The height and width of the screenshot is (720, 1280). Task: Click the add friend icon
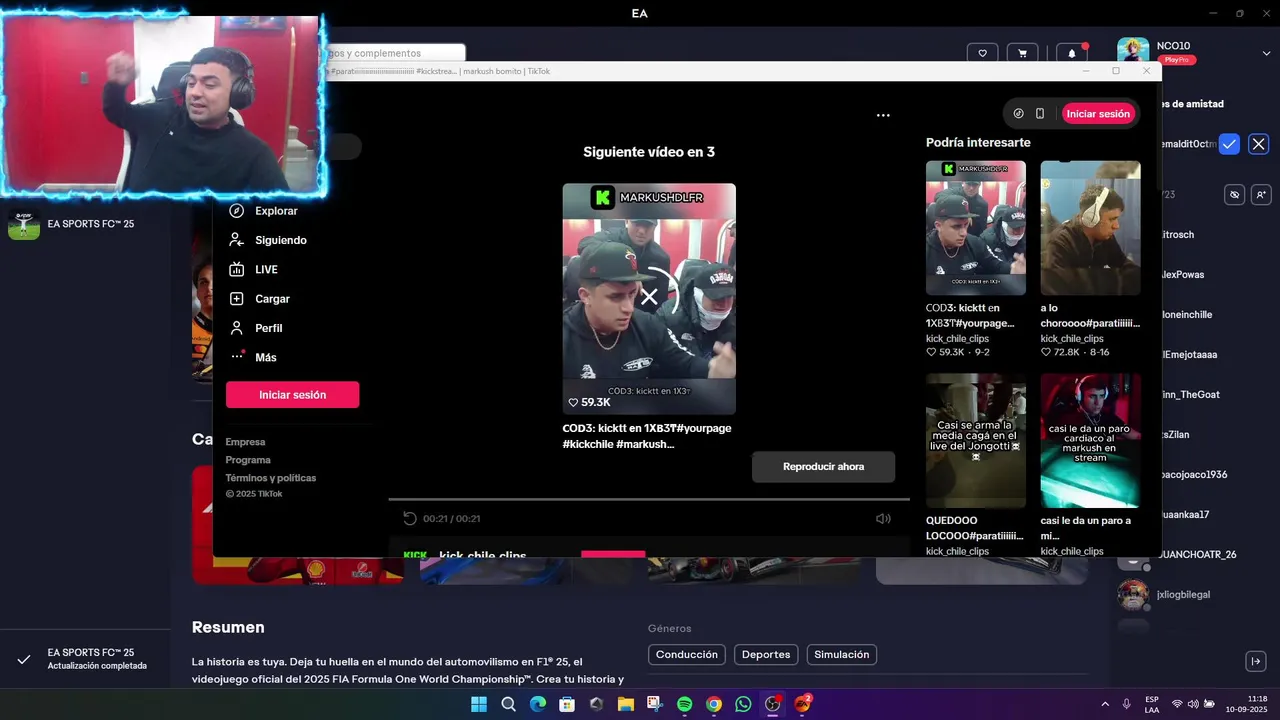(x=1261, y=195)
